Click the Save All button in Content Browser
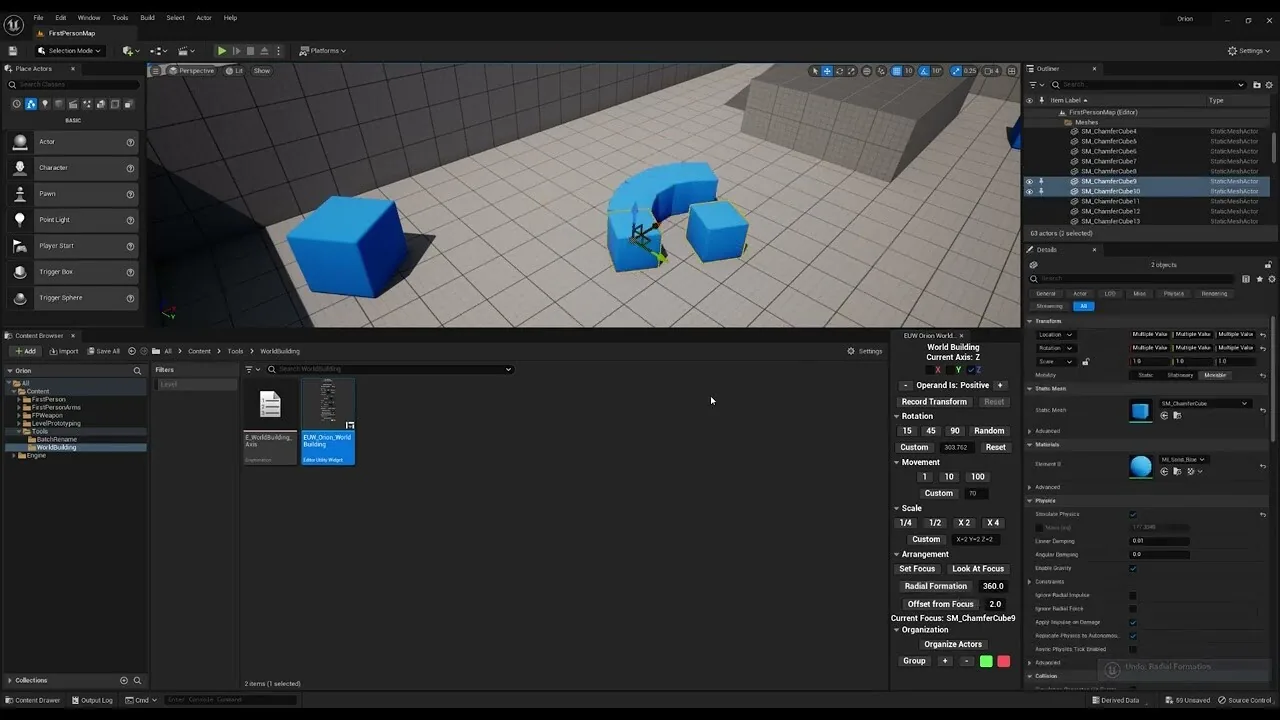 (103, 351)
